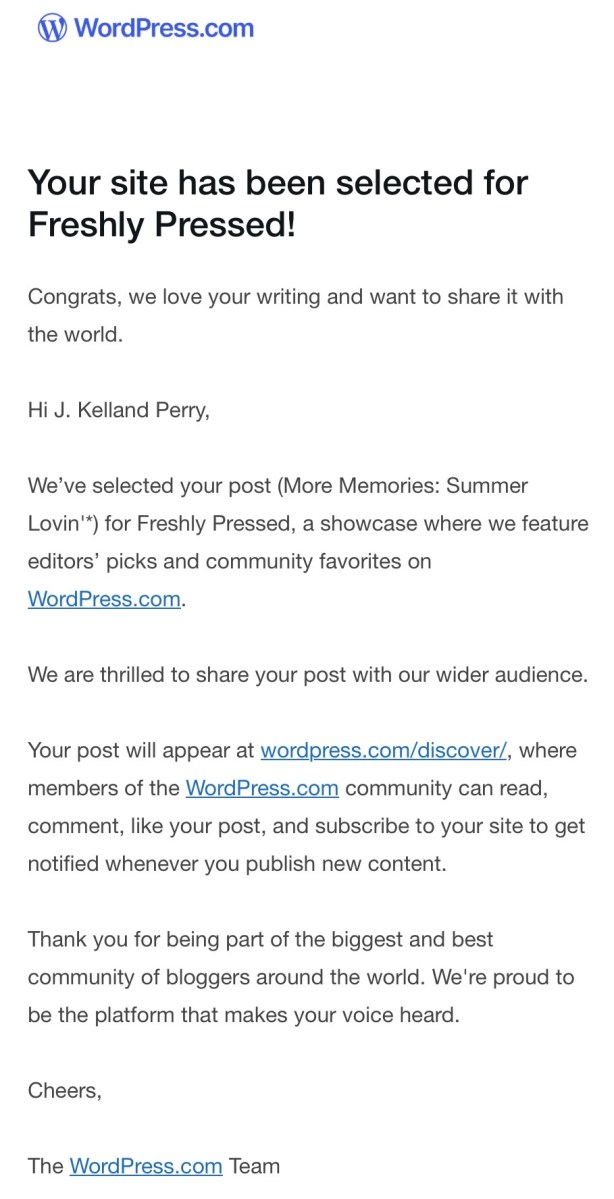The image size is (614, 1199).
Task: Click the "editors' picks and community favorites" line
Action: [x=229, y=561]
